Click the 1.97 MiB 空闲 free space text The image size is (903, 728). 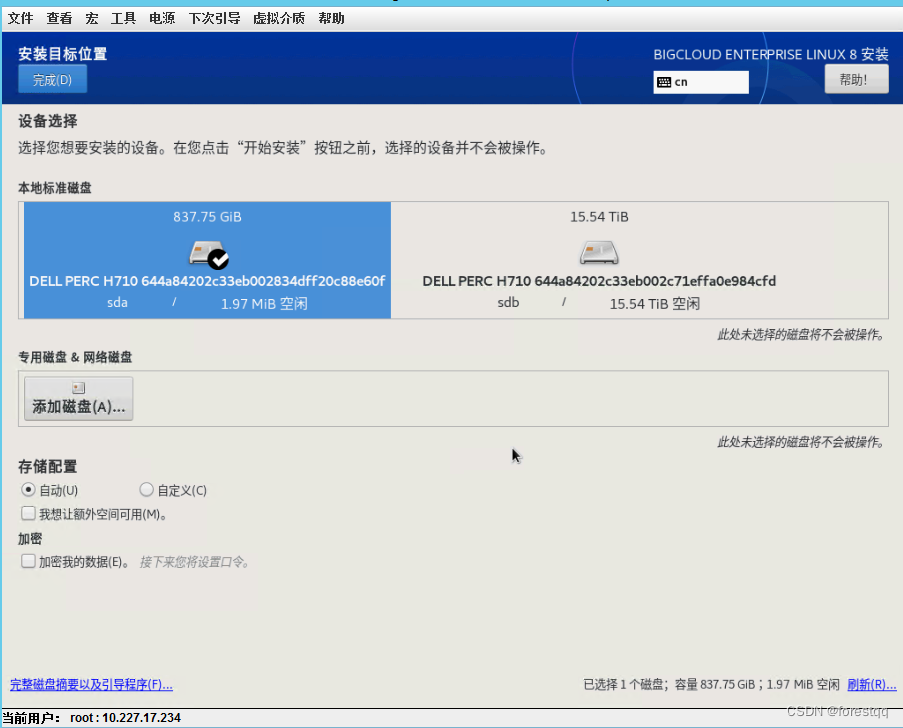pos(264,304)
